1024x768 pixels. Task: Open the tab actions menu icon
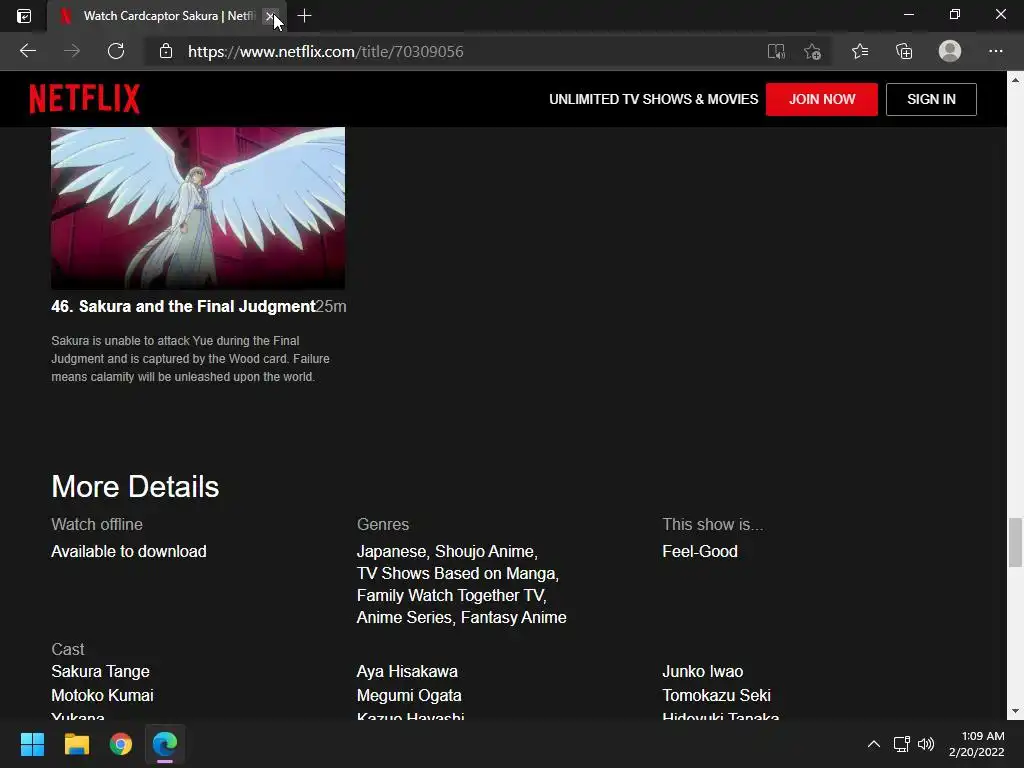(x=24, y=16)
